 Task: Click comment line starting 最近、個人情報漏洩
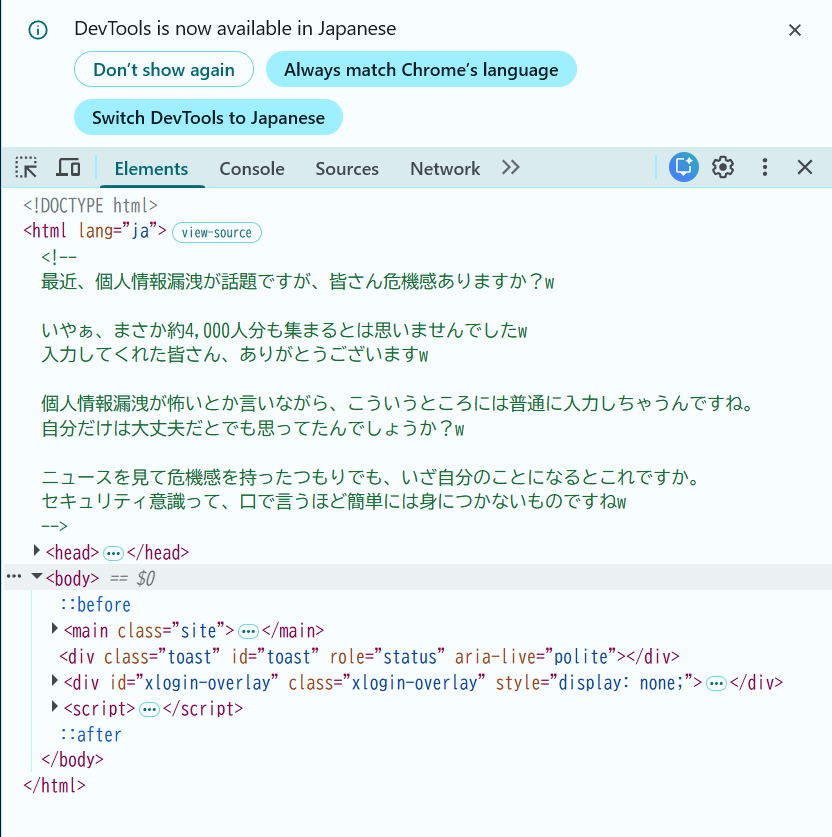coord(298,282)
